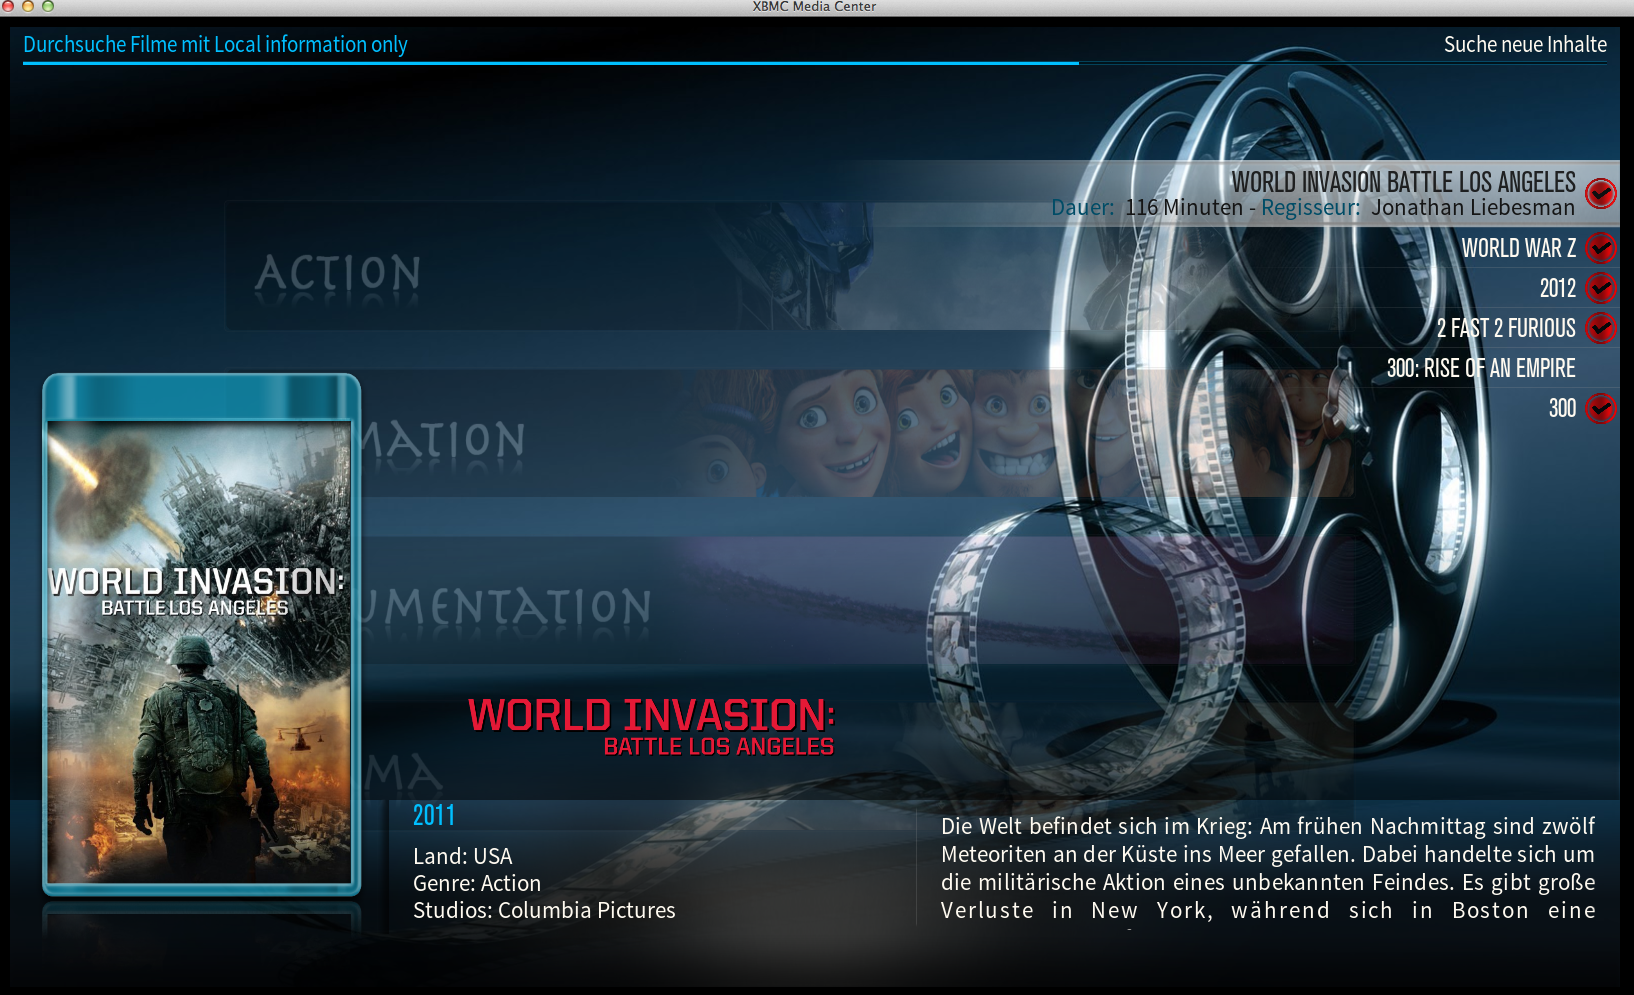
Task: Select the movie titled 300
Action: [1562, 408]
